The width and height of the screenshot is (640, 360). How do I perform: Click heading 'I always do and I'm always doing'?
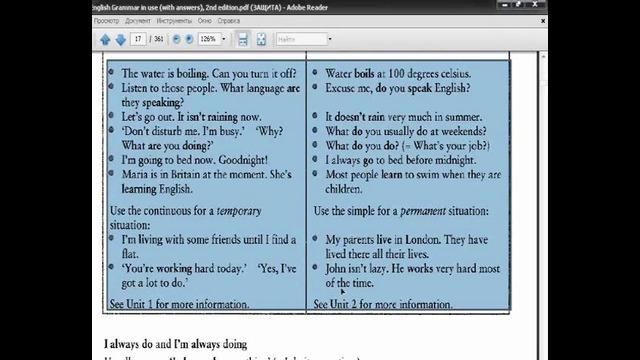click(176, 344)
